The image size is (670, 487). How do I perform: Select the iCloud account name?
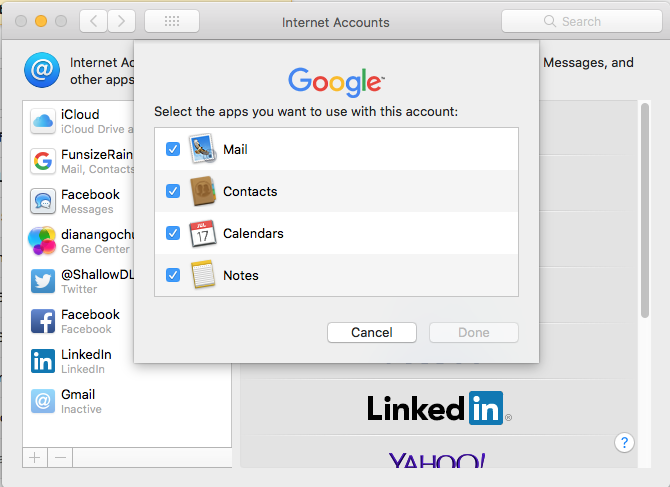click(80, 114)
